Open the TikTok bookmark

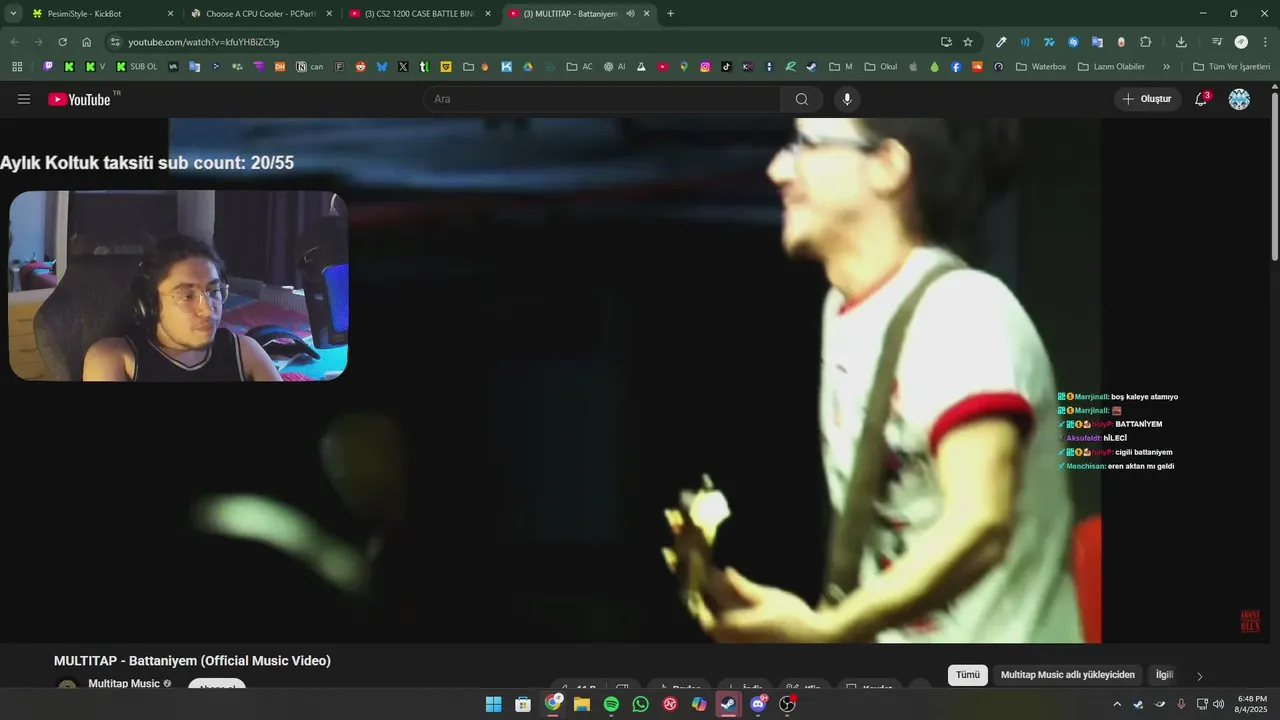(726, 67)
